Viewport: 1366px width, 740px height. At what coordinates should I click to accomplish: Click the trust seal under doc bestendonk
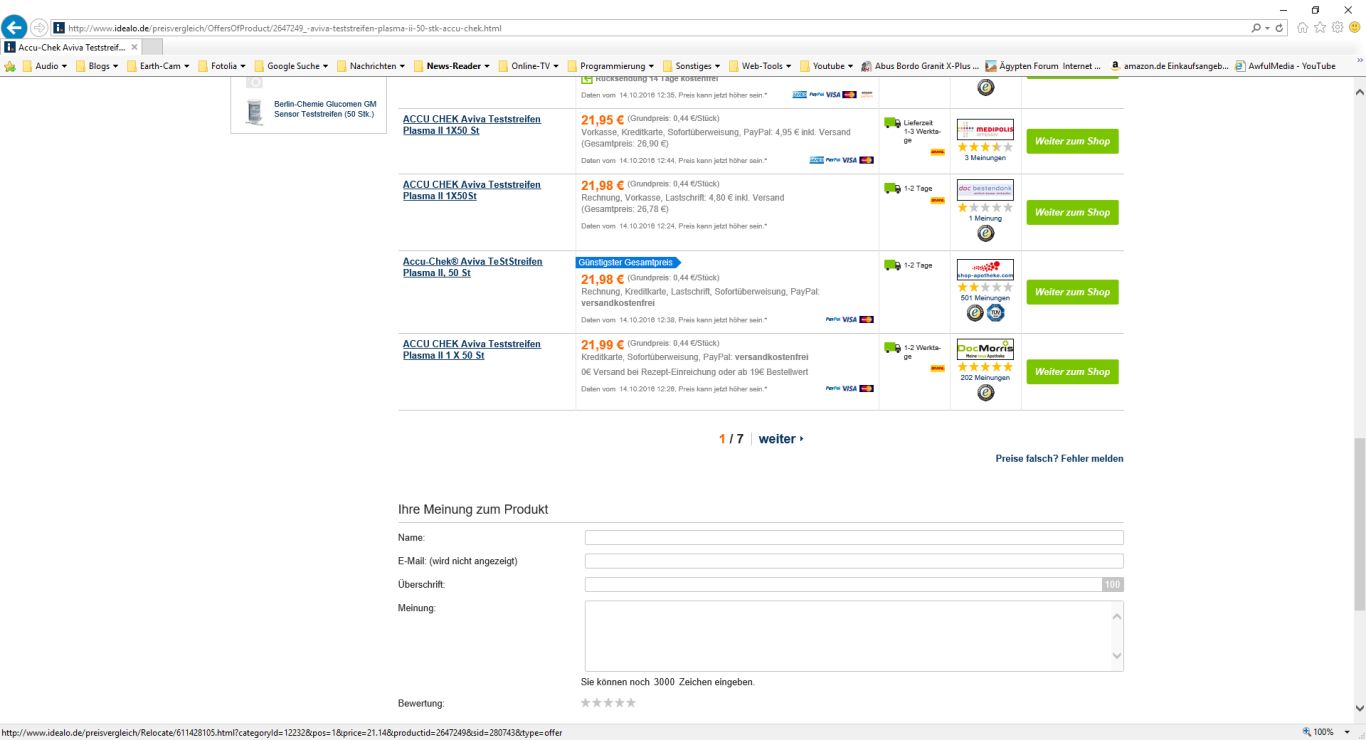click(986, 233)
